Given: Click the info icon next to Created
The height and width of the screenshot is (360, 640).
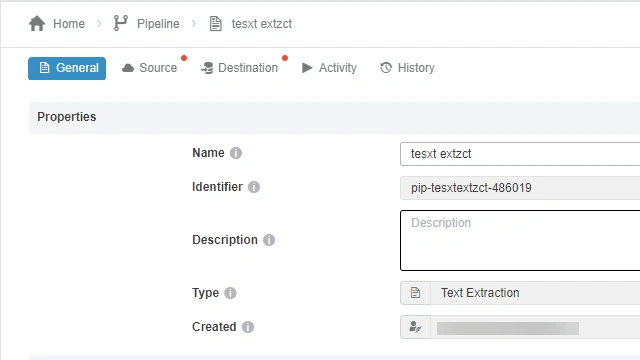Looking at the screenshot, I should pyautogui.click(x=248, y=327).
